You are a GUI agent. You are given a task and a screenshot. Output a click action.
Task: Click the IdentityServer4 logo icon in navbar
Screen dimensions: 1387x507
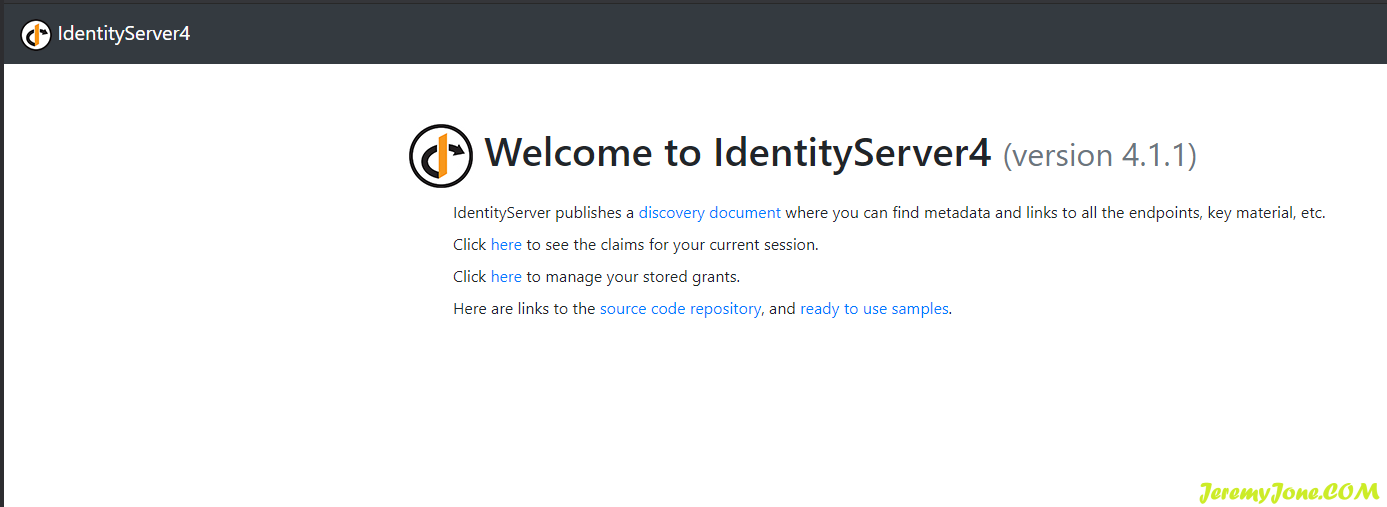36,34
